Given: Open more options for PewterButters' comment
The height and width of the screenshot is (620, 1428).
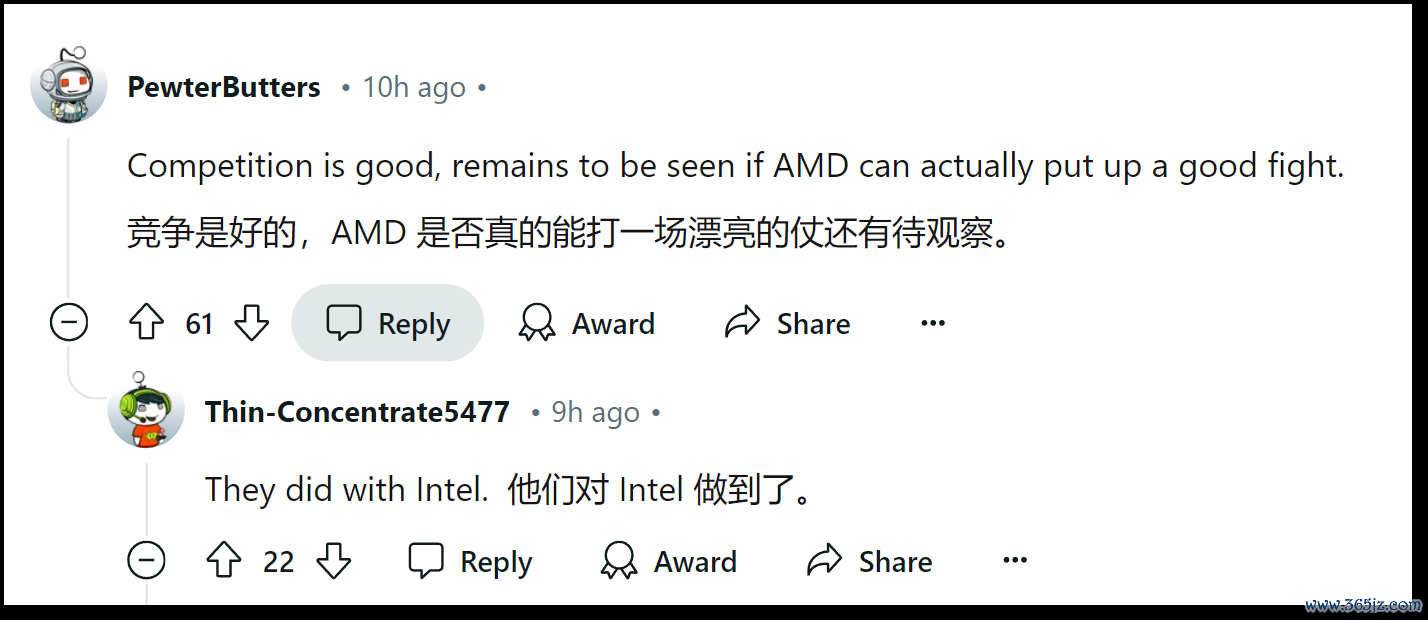Looking at the screenshot, I should [933, 323].
